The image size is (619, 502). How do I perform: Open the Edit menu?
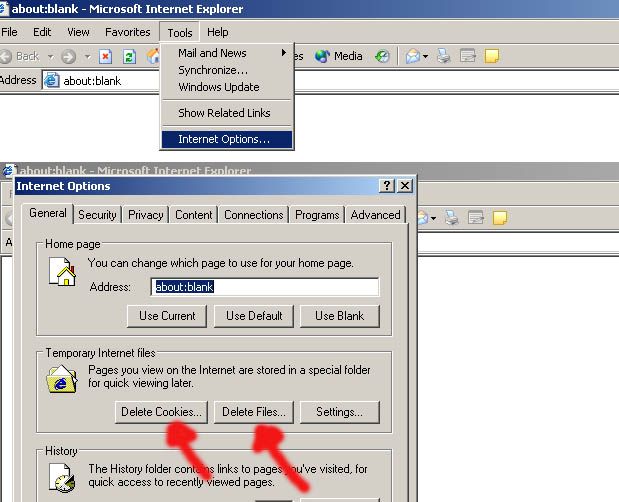pyautogui.click(x=42, y=32)
